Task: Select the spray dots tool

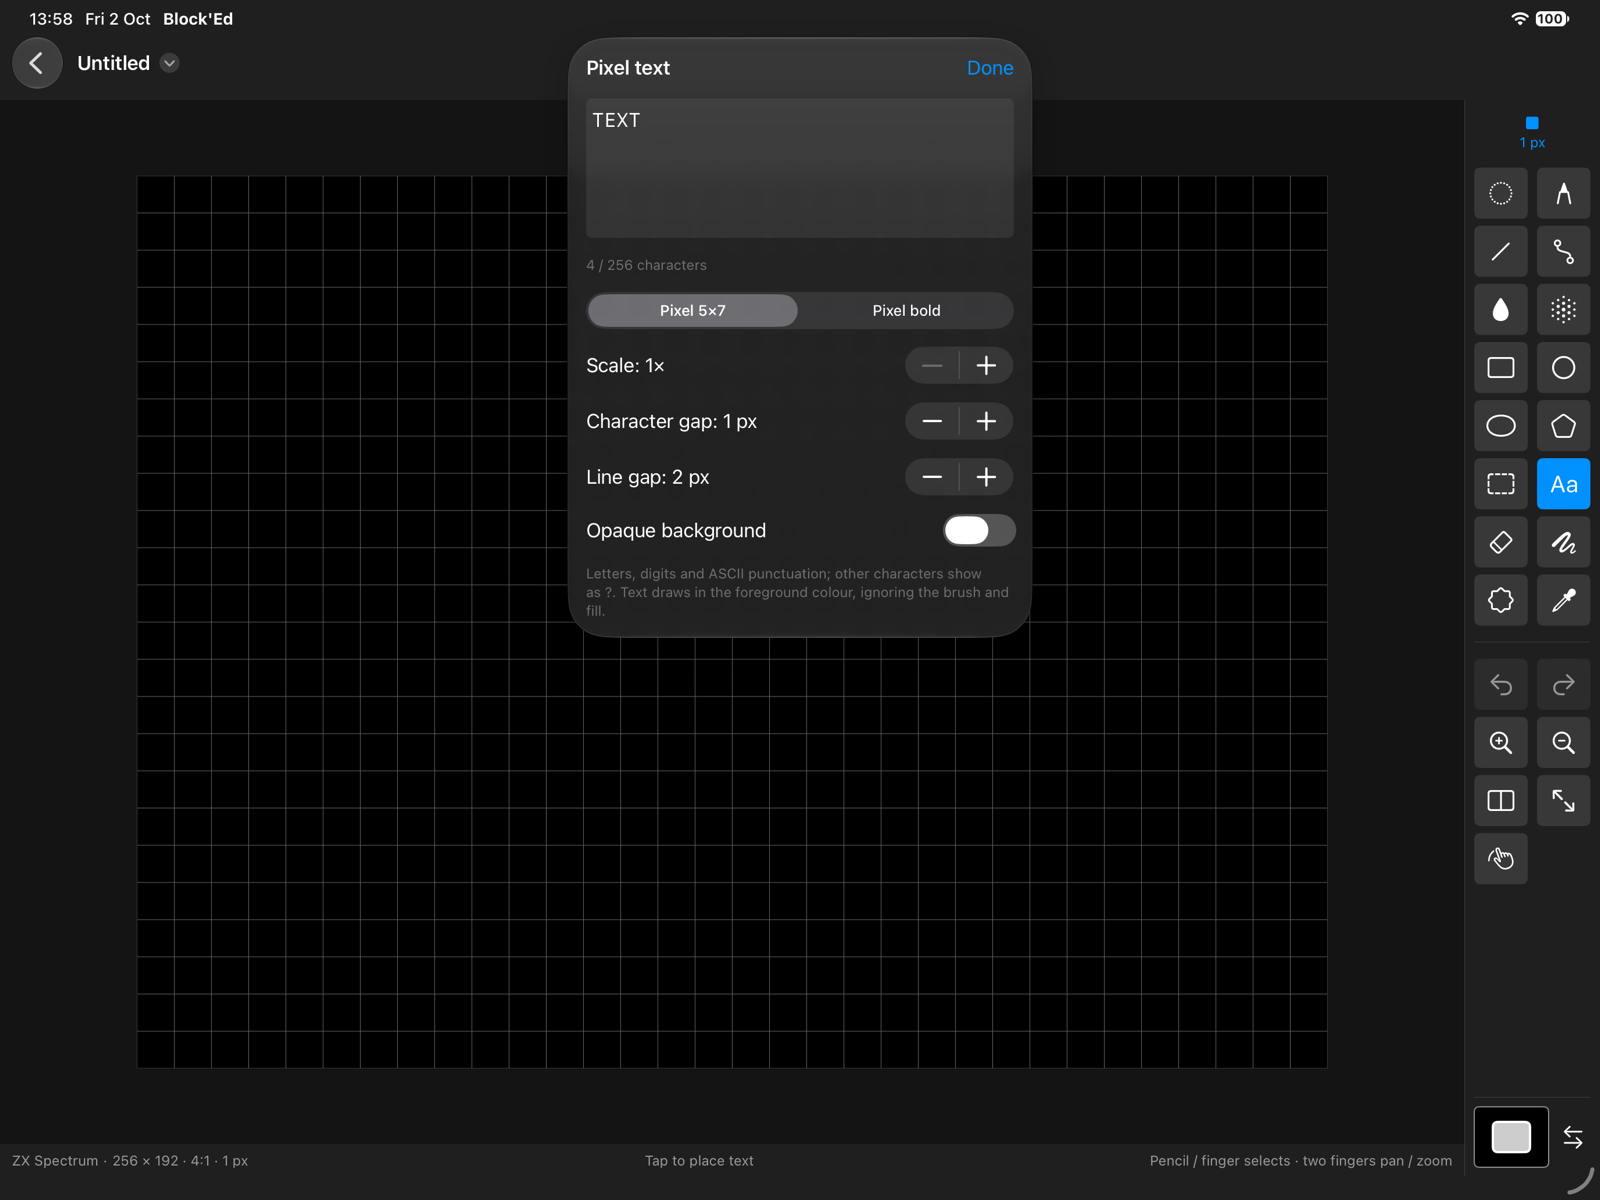Action: pyautogui.click(x=1563, y=310)
